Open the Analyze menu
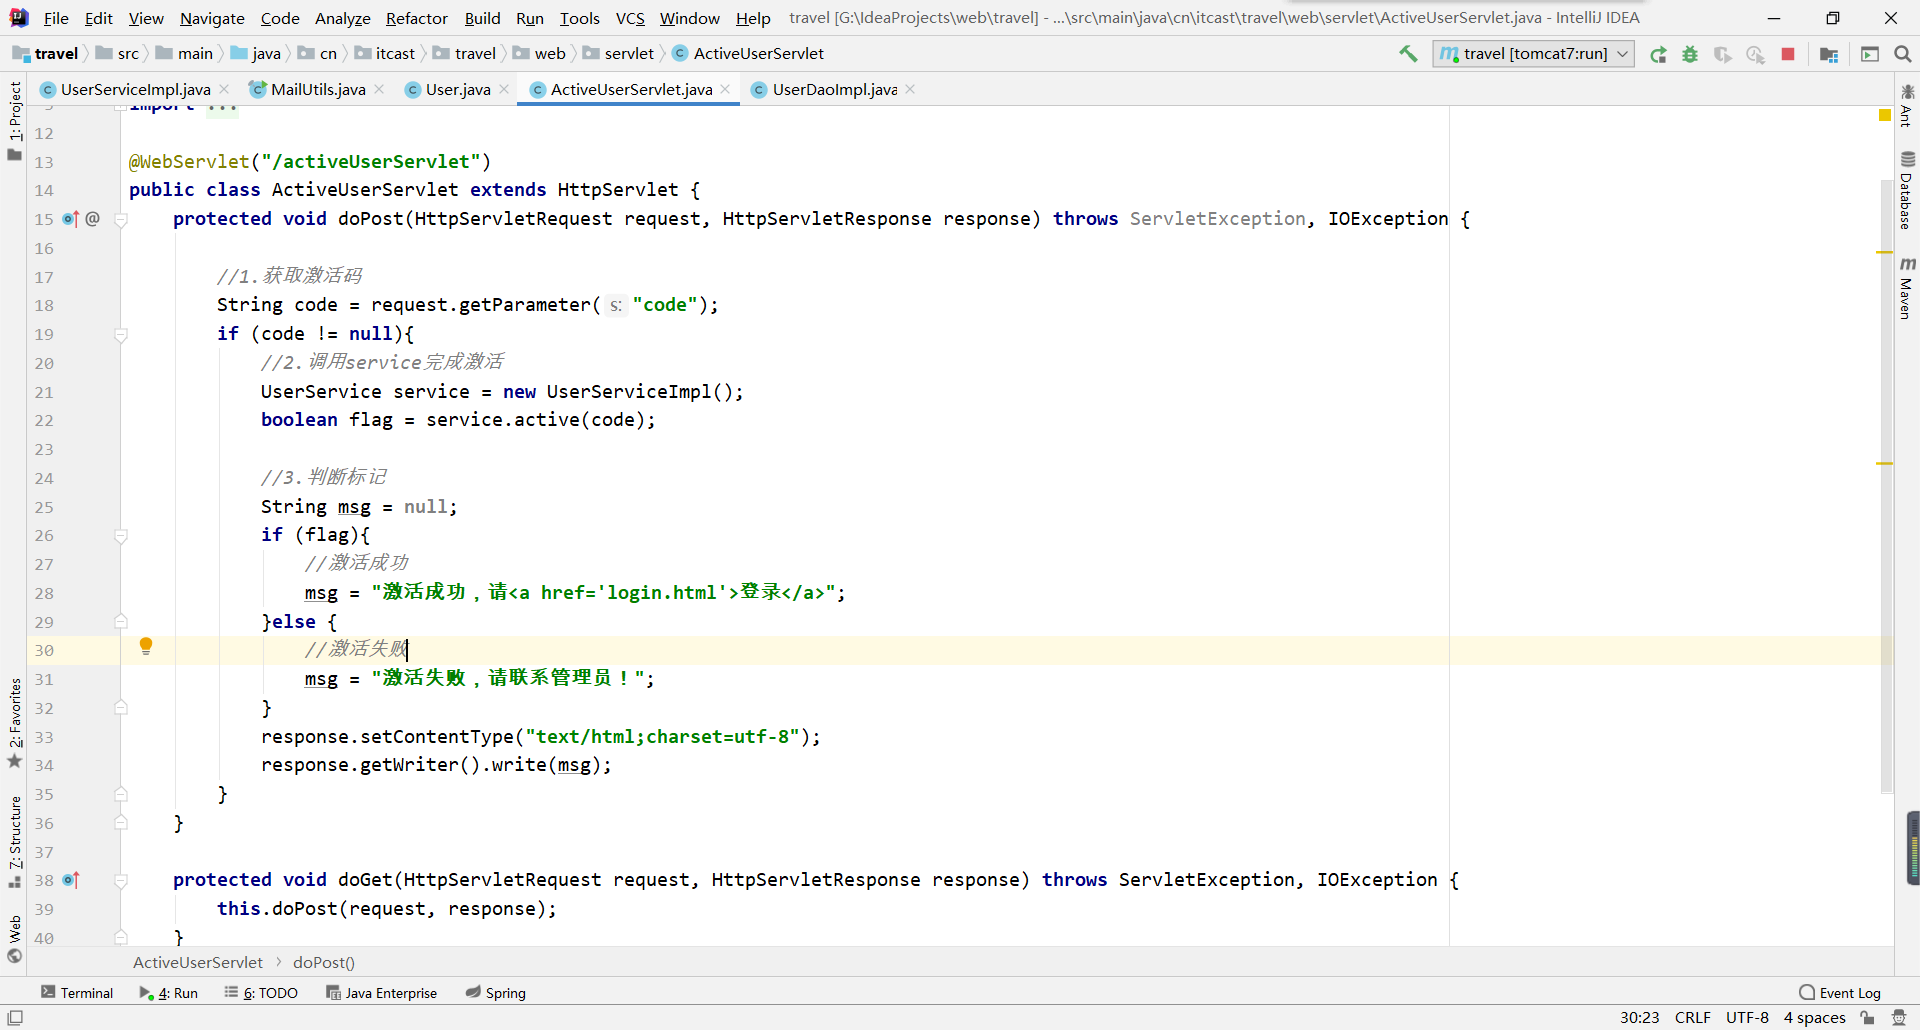 point(342,18)
